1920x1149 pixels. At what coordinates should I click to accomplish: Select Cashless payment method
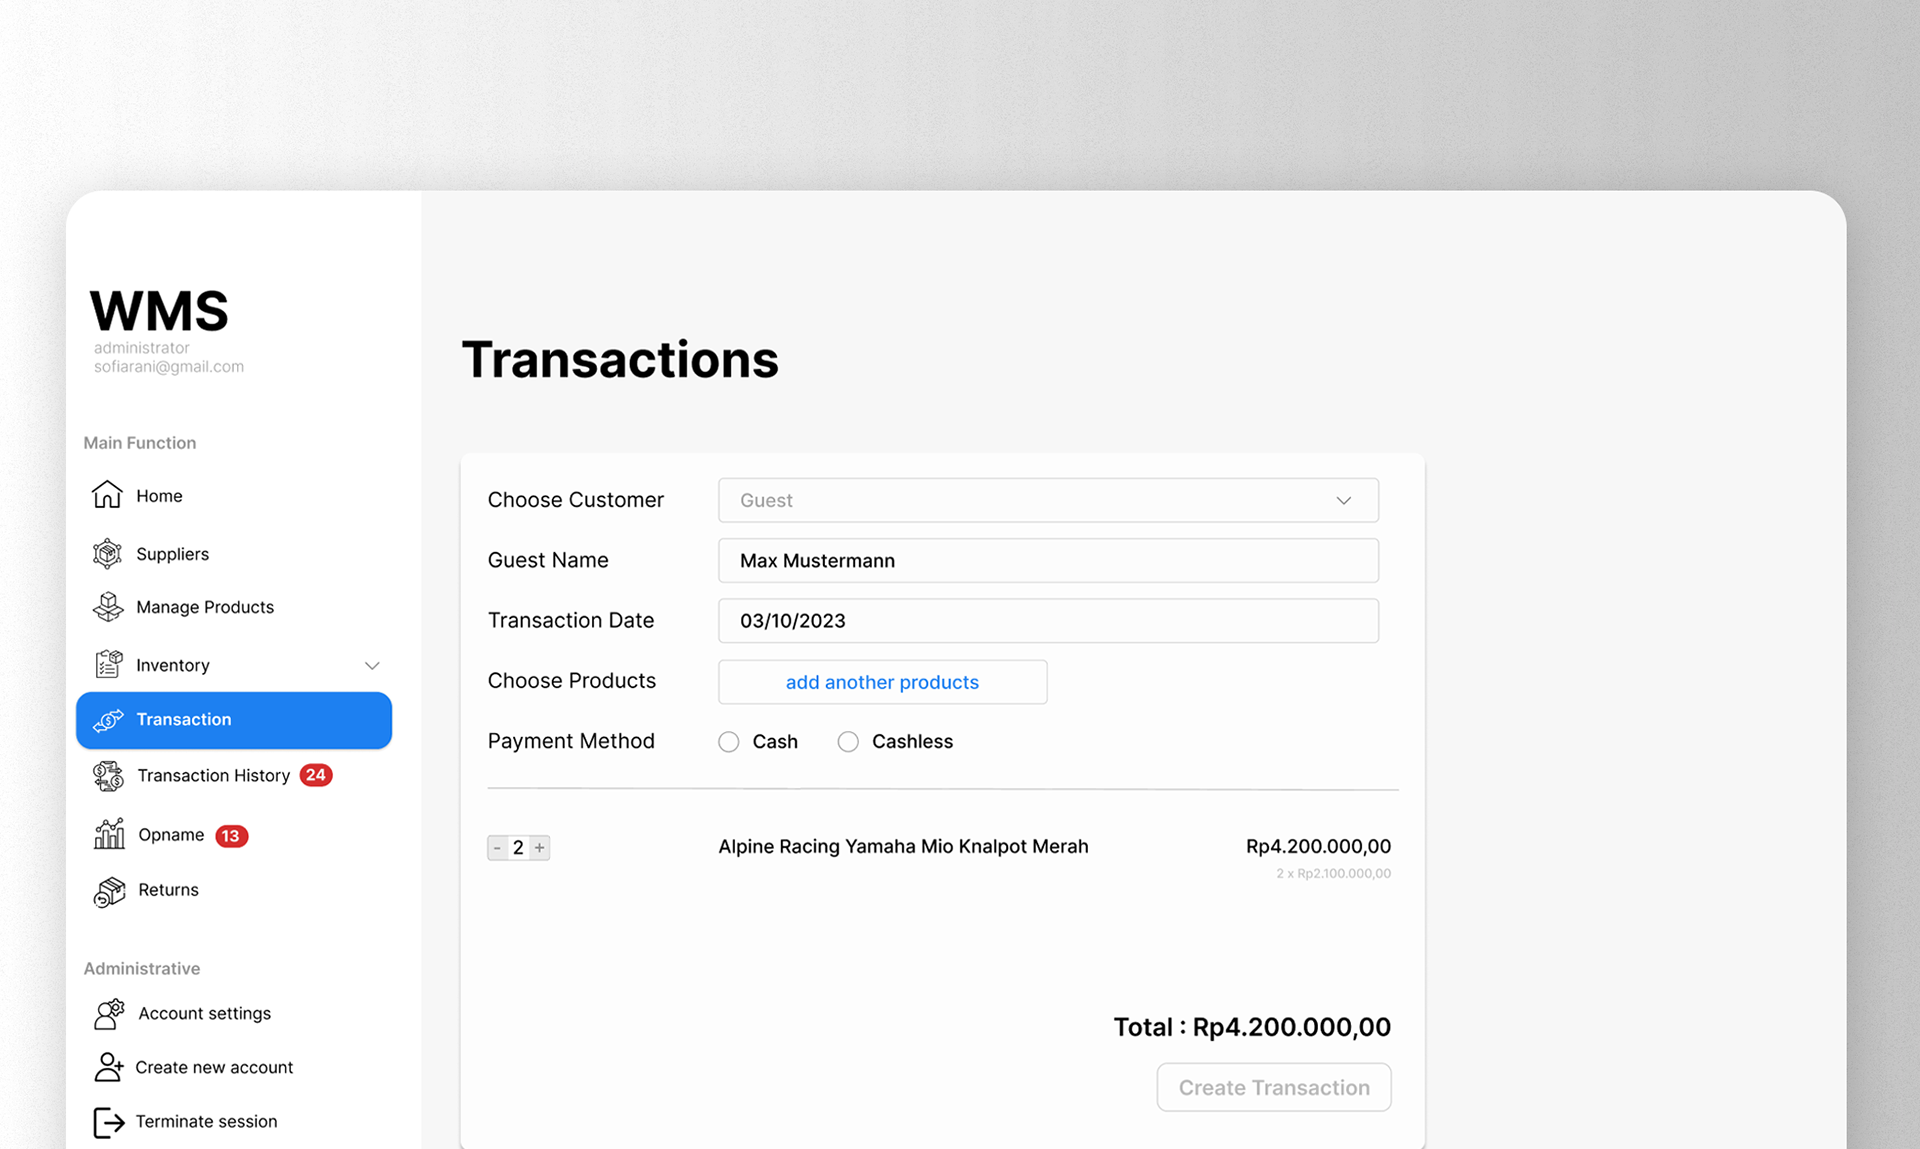(x=848, y=742)
